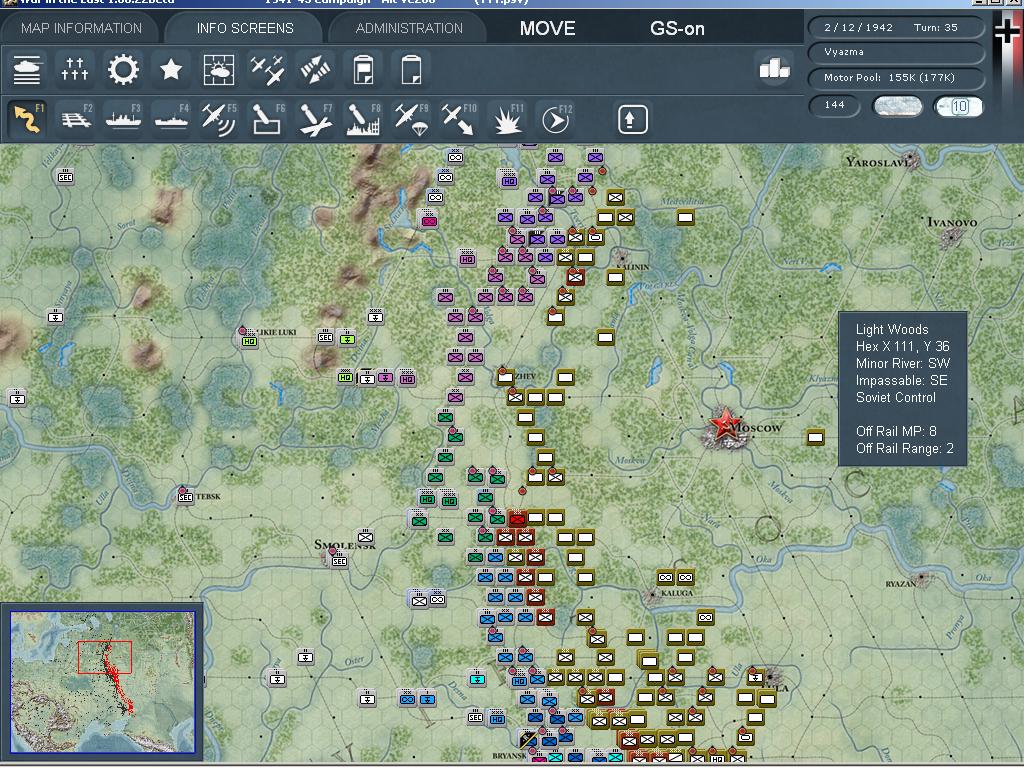Viewport: 1024px width, 768px height.
Task: Click the minimap overview
Action: [x=103, y=681]
